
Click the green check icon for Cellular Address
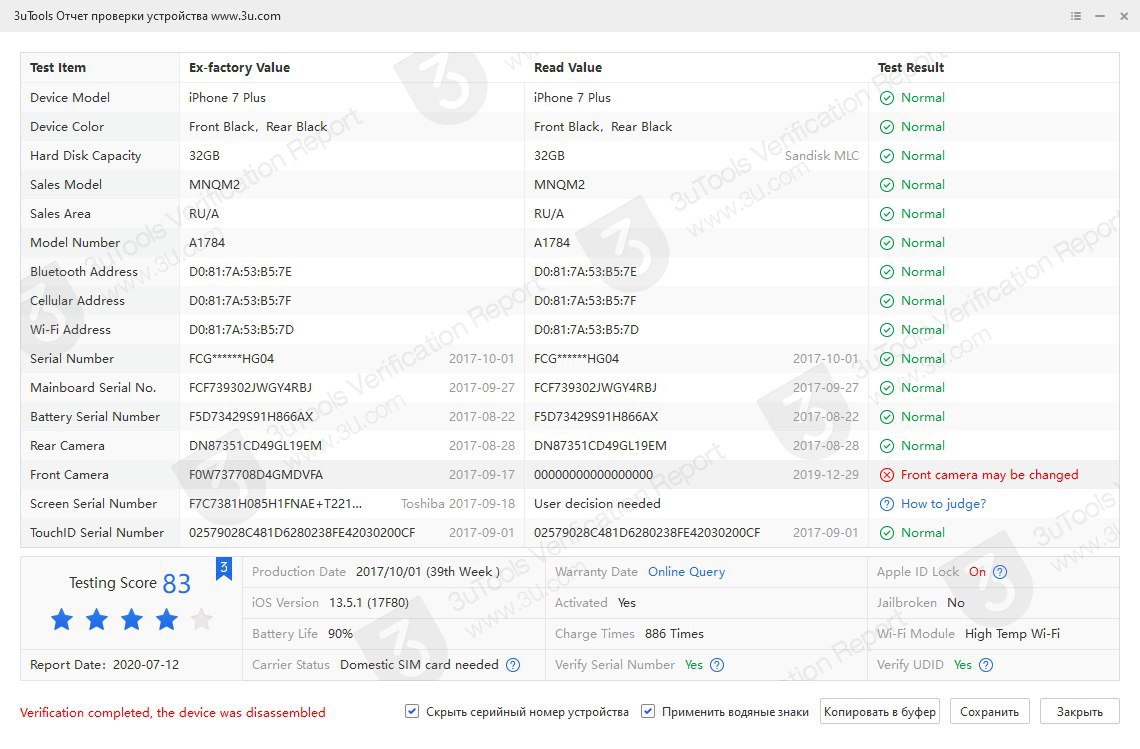tap(887, 301)
